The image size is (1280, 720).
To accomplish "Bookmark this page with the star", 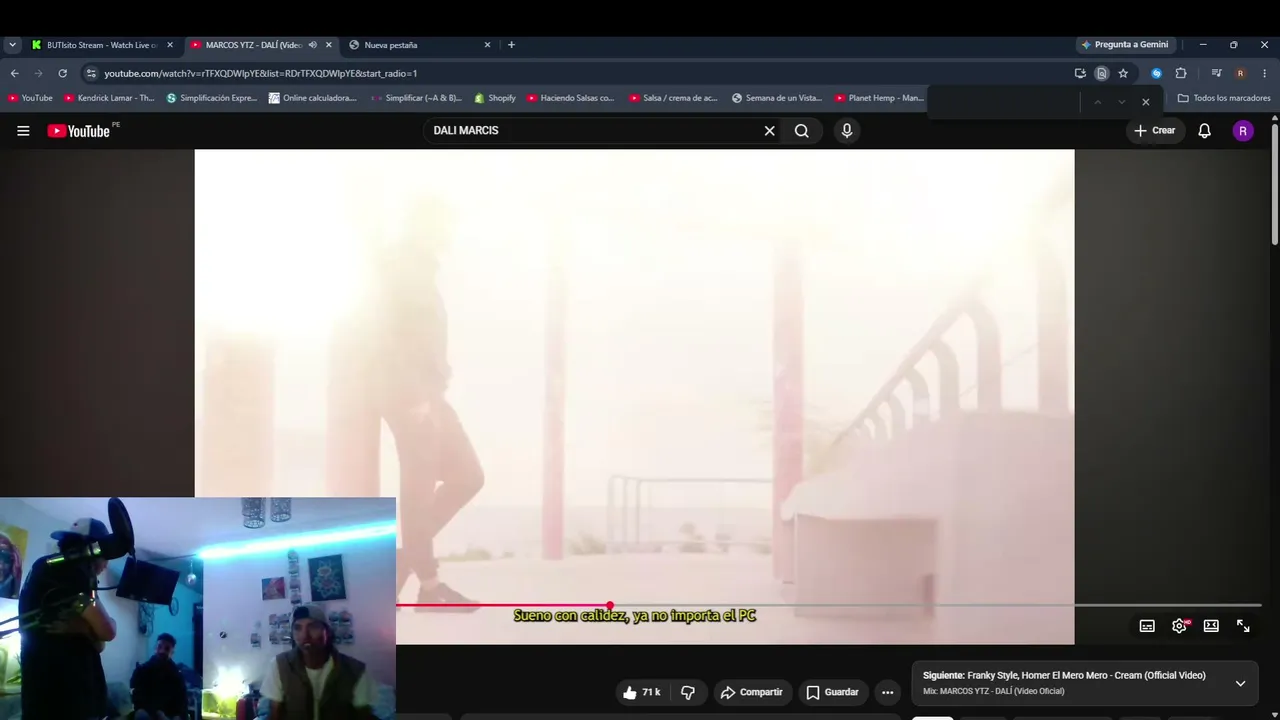I will pos(1123,73).
